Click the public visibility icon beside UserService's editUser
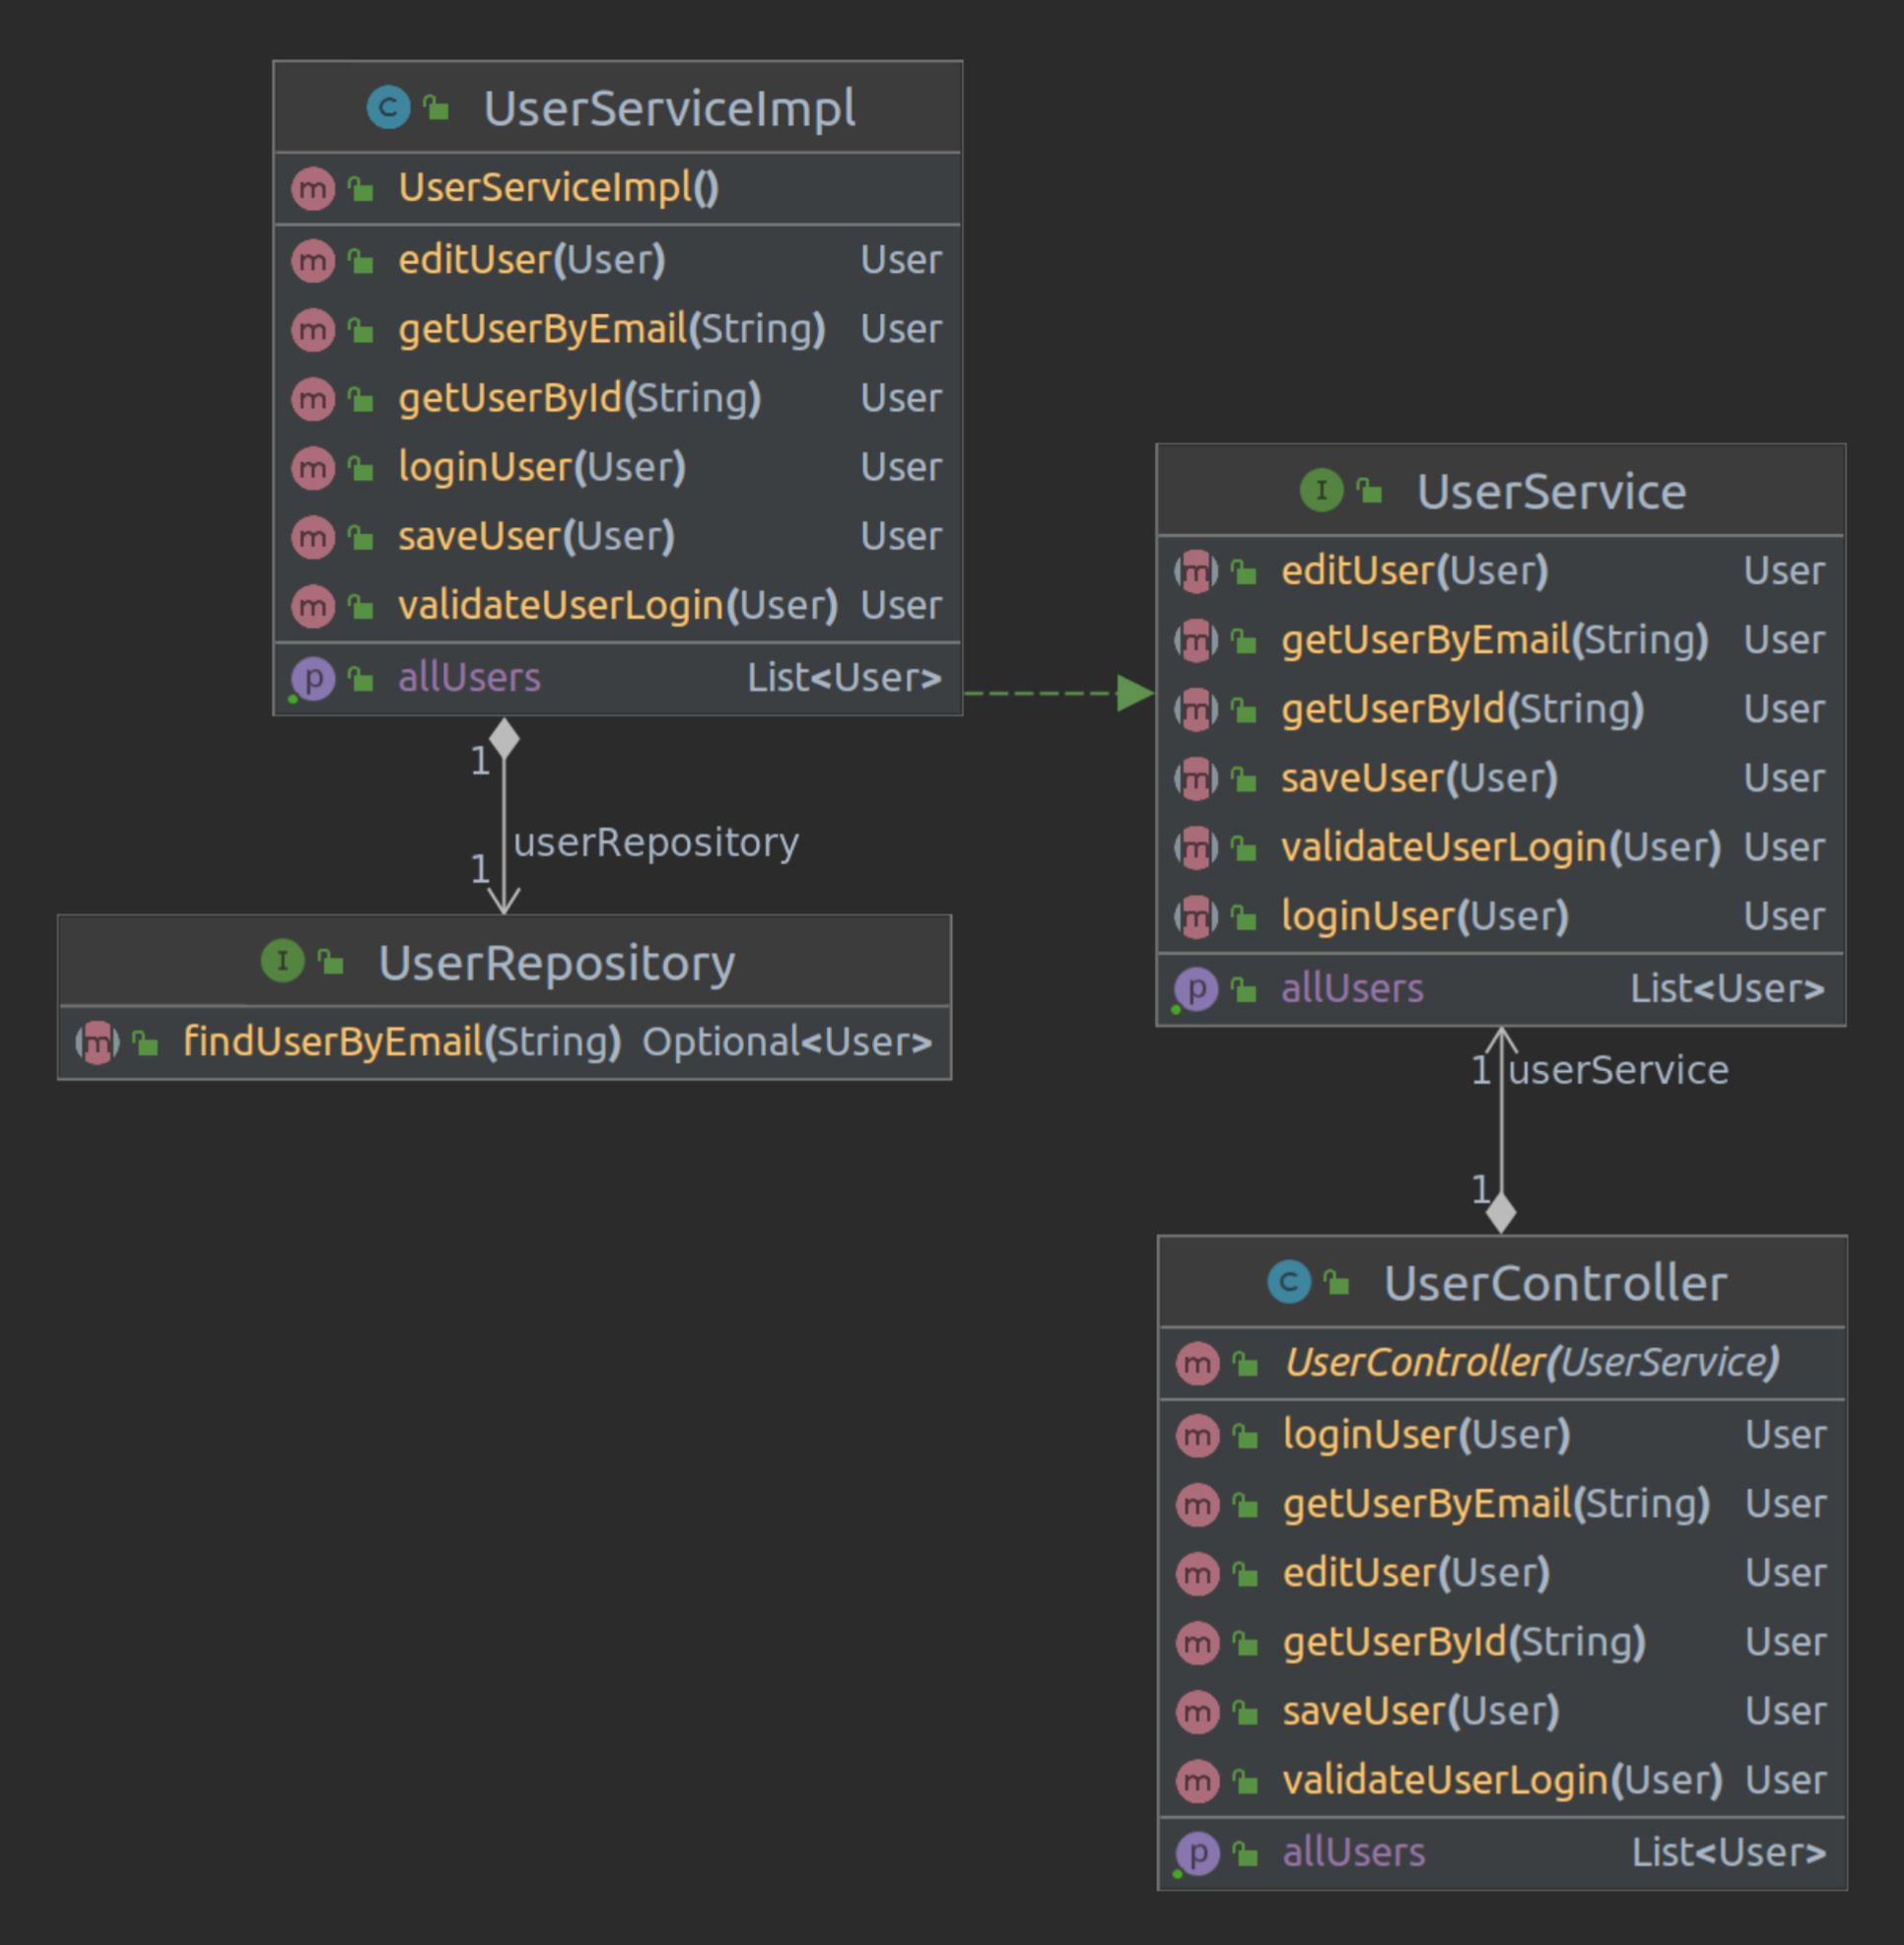Screen dimensions: 1904x1945 tap(1244, 571)
